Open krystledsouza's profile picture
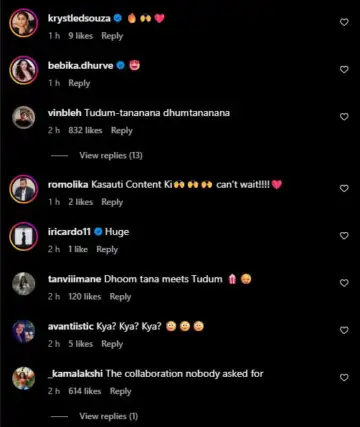The image size is (360, 427). coord(23,23)
